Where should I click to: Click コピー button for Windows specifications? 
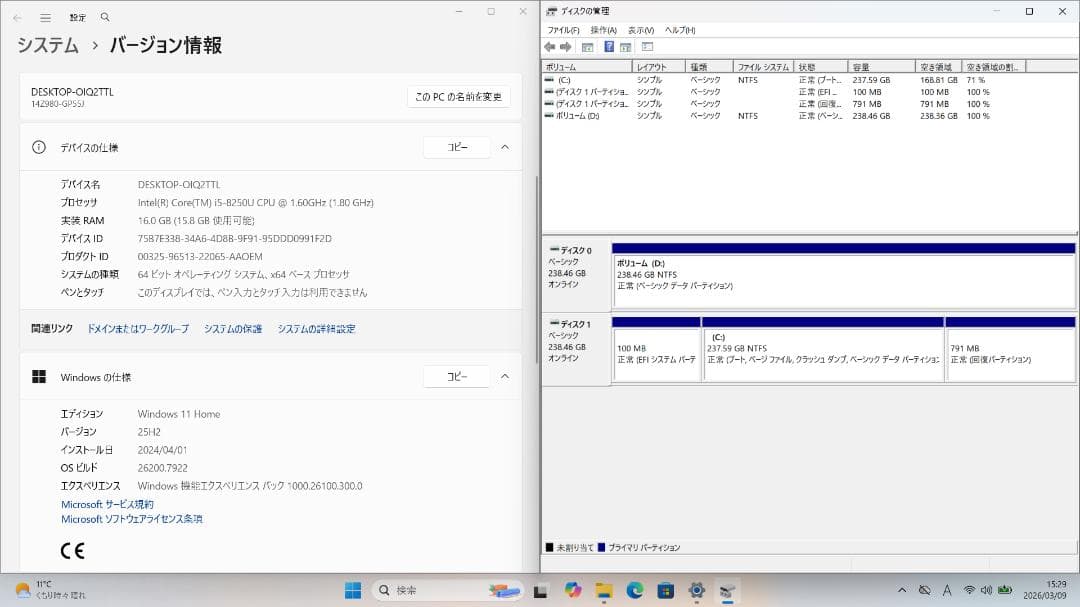click(x=457, y=377)
